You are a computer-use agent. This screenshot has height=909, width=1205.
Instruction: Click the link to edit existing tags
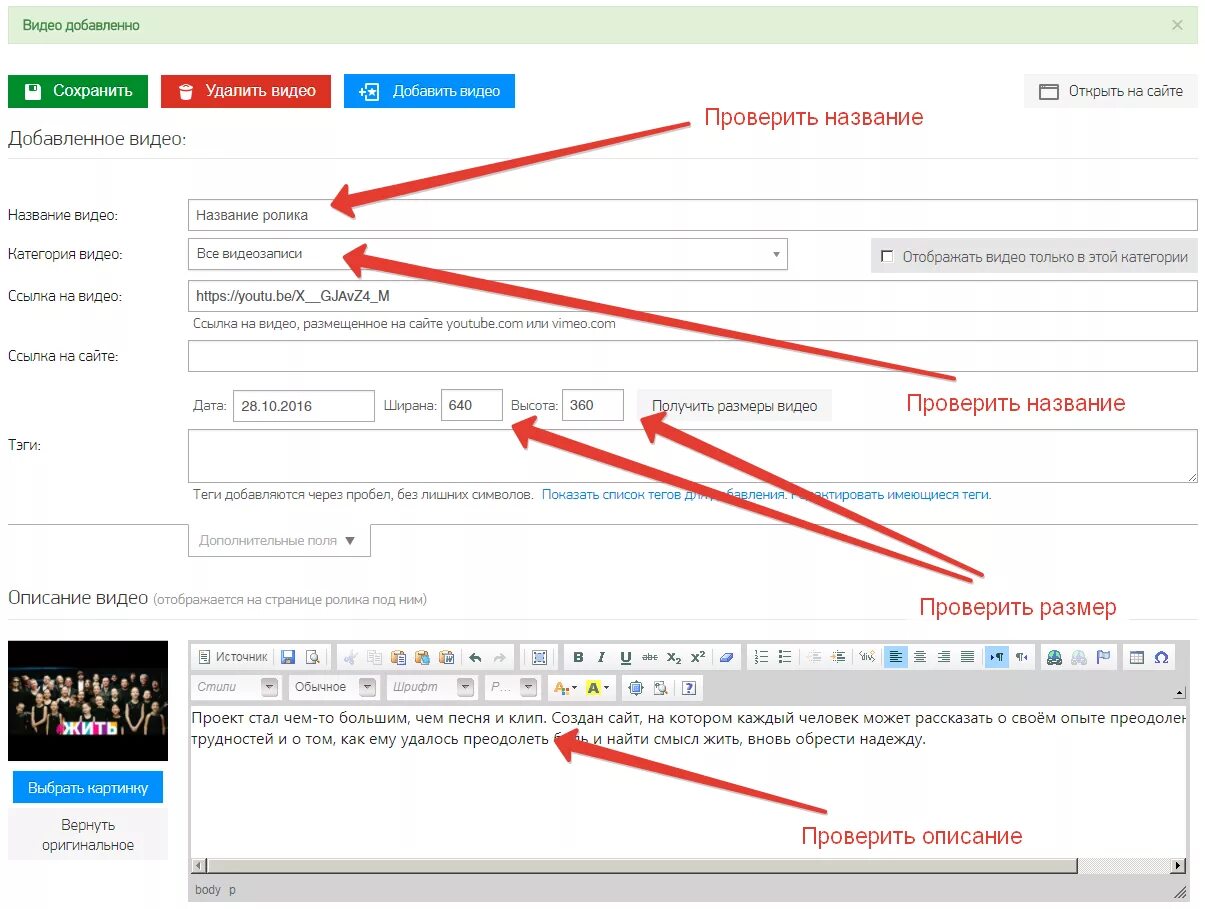[890, 494]
